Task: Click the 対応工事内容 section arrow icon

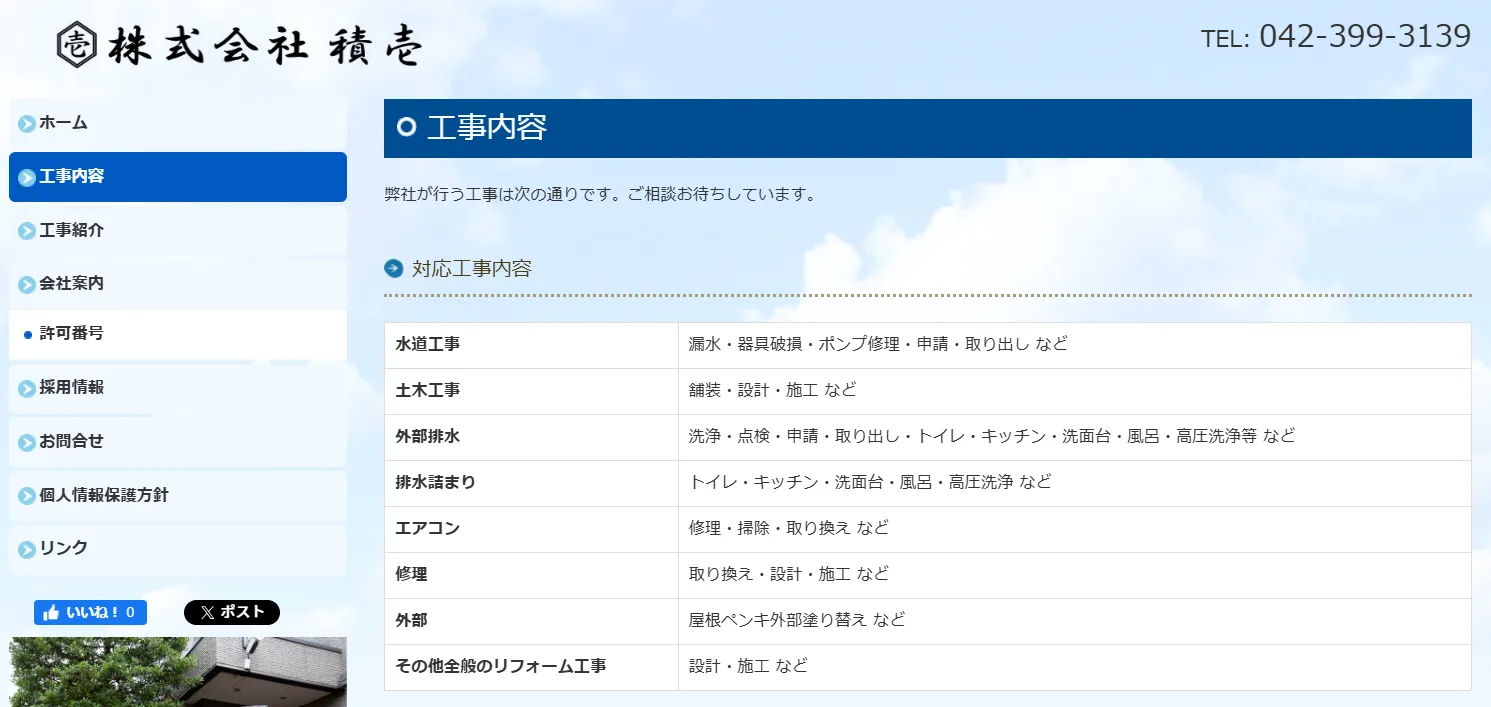Action: 393,268
